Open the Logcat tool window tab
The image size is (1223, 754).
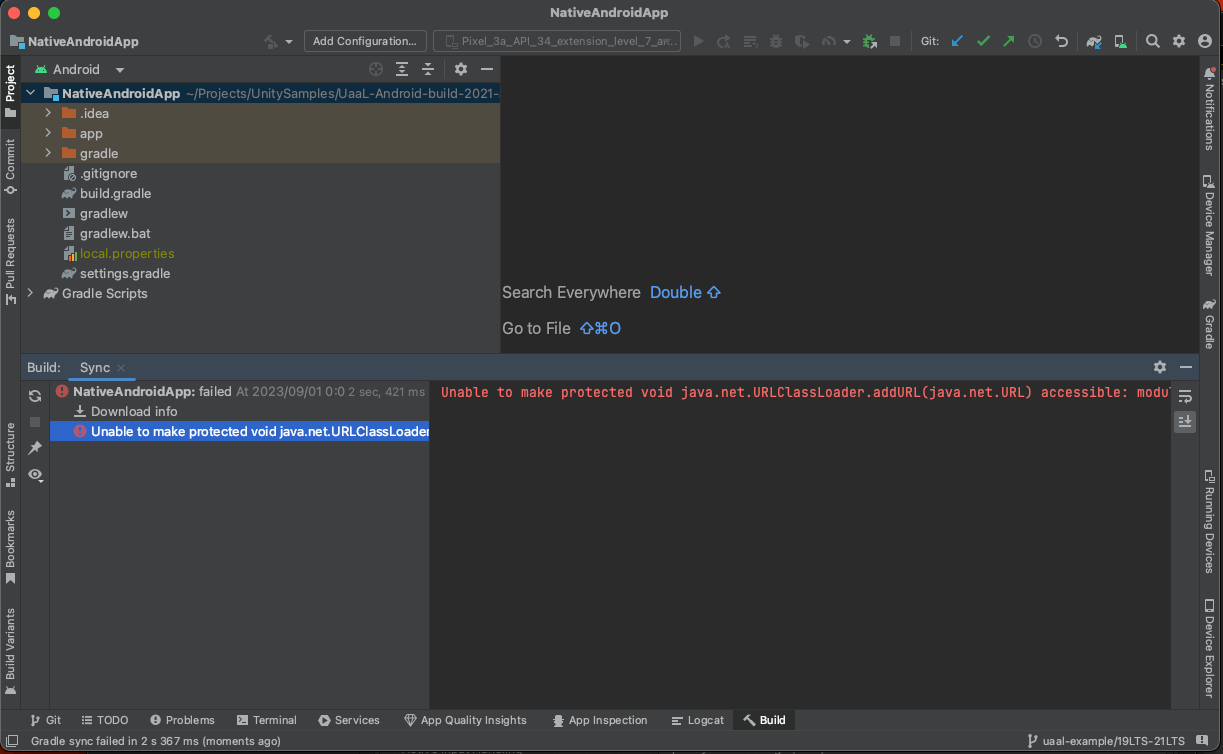697,720
